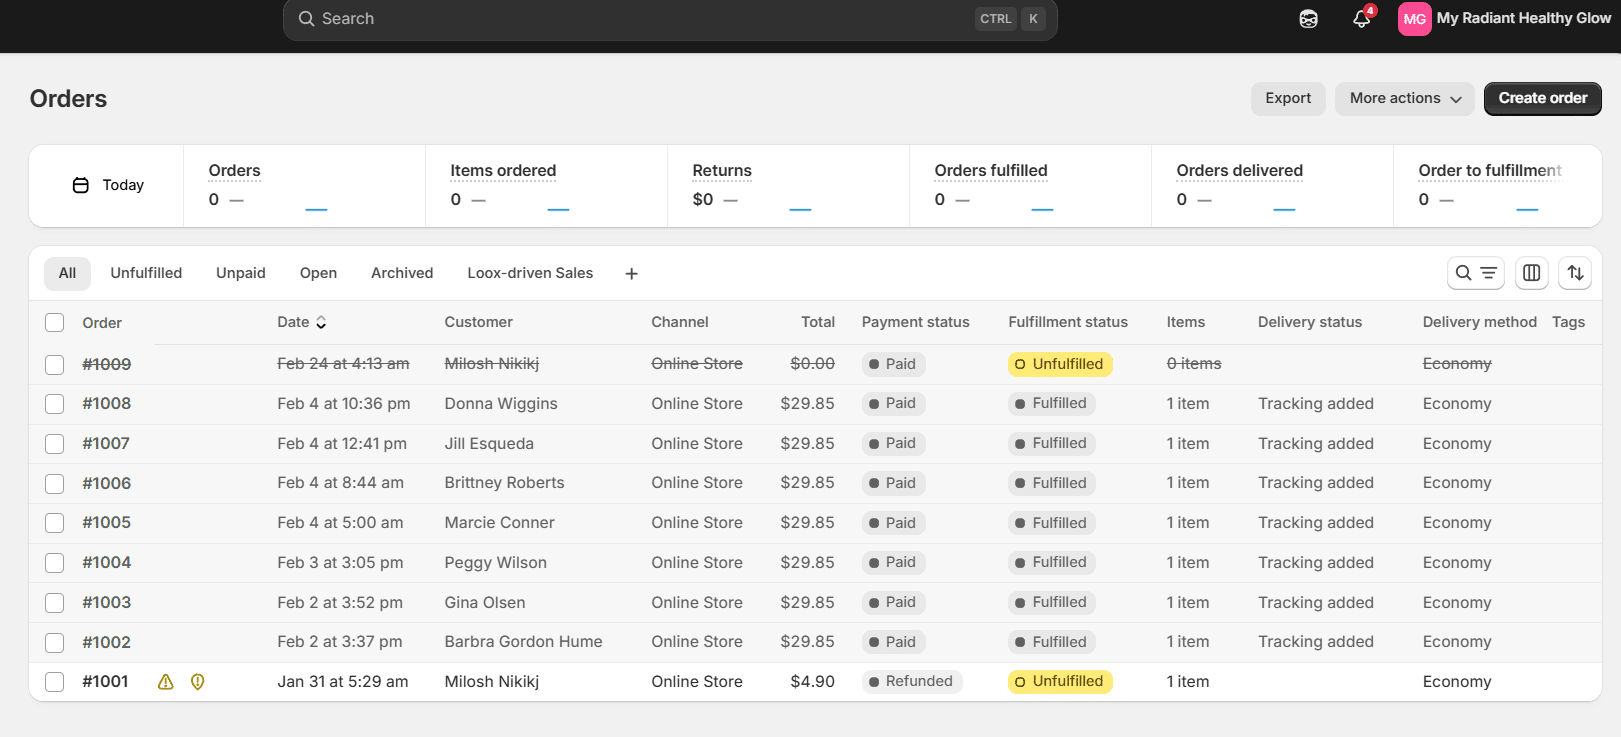1621x737 pixels.
Task: Open the Sidekick assistant icon
Action: click(1308, 19)
